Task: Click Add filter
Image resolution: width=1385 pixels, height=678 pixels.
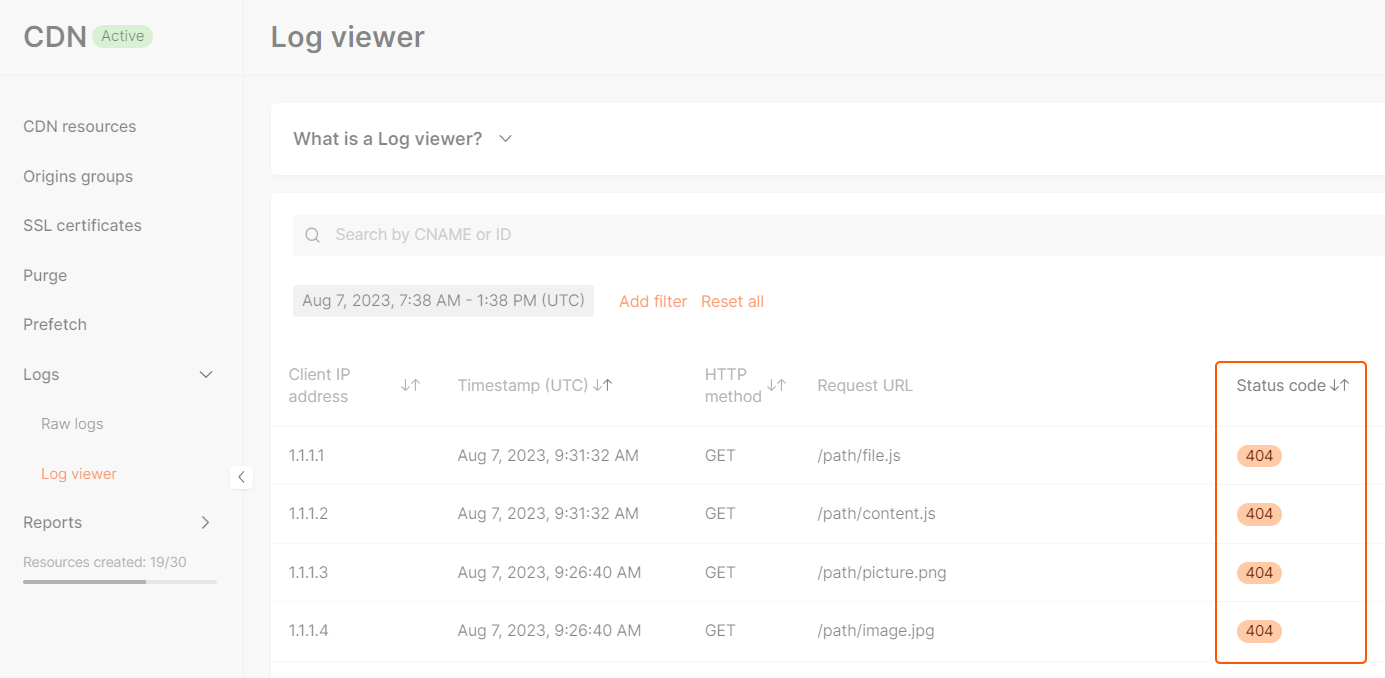Action: click(653, 301)
